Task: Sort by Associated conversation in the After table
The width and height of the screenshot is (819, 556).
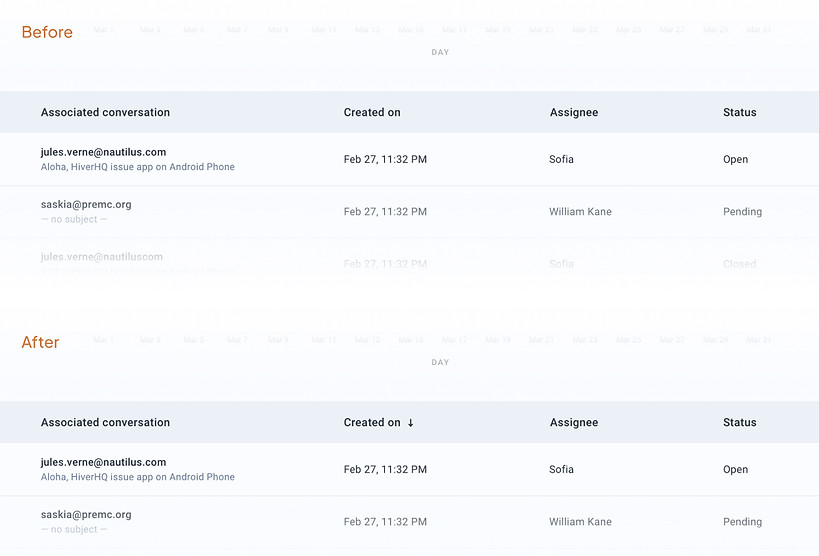Action: 105,423
